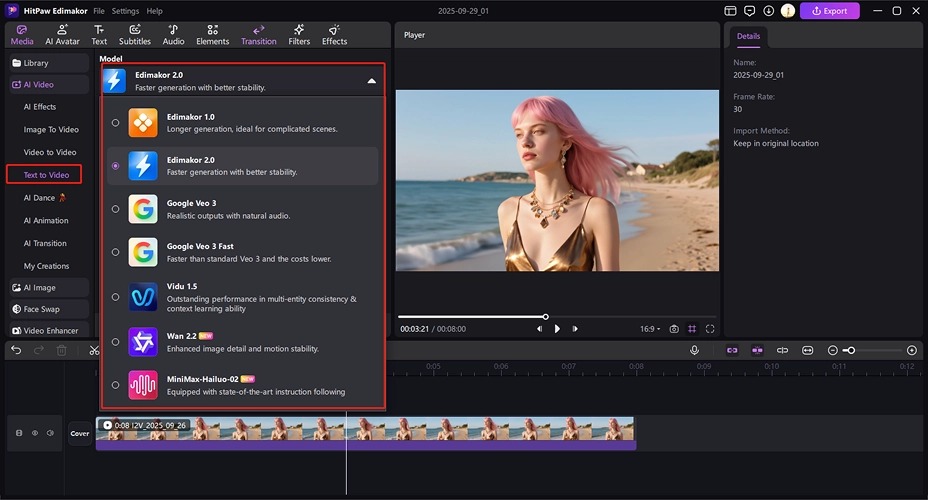
Task: Open the Filters tab
Action: click(299, 35)
